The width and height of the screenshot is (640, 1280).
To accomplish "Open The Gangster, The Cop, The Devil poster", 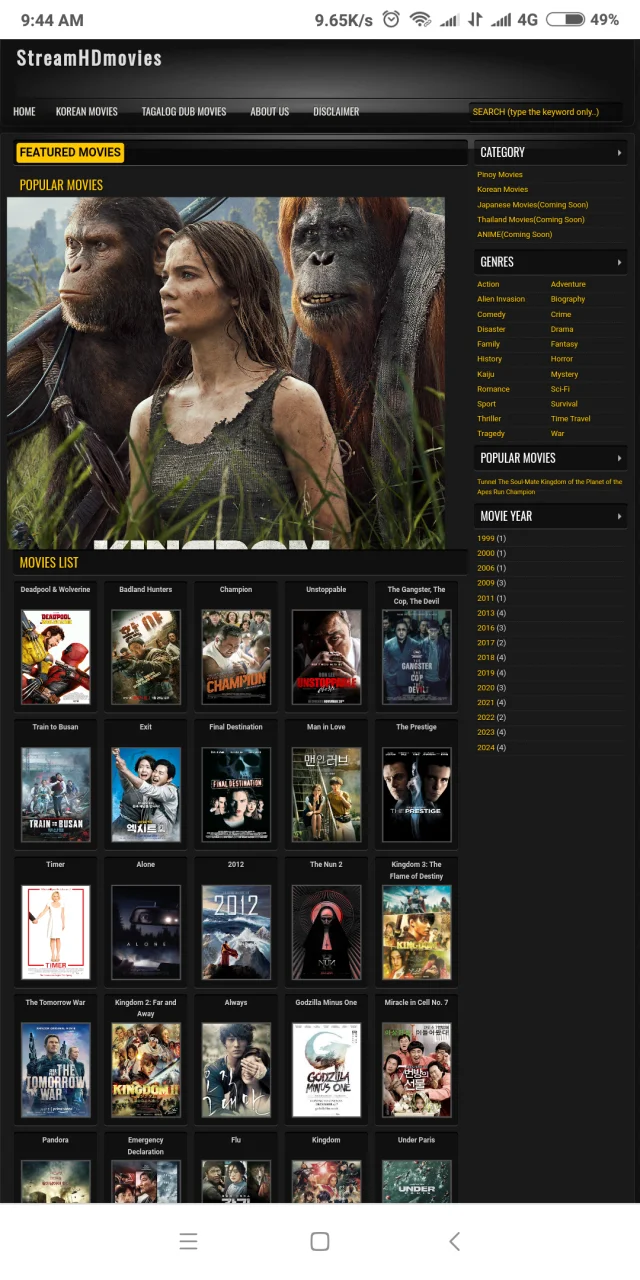I will point(417,657).
